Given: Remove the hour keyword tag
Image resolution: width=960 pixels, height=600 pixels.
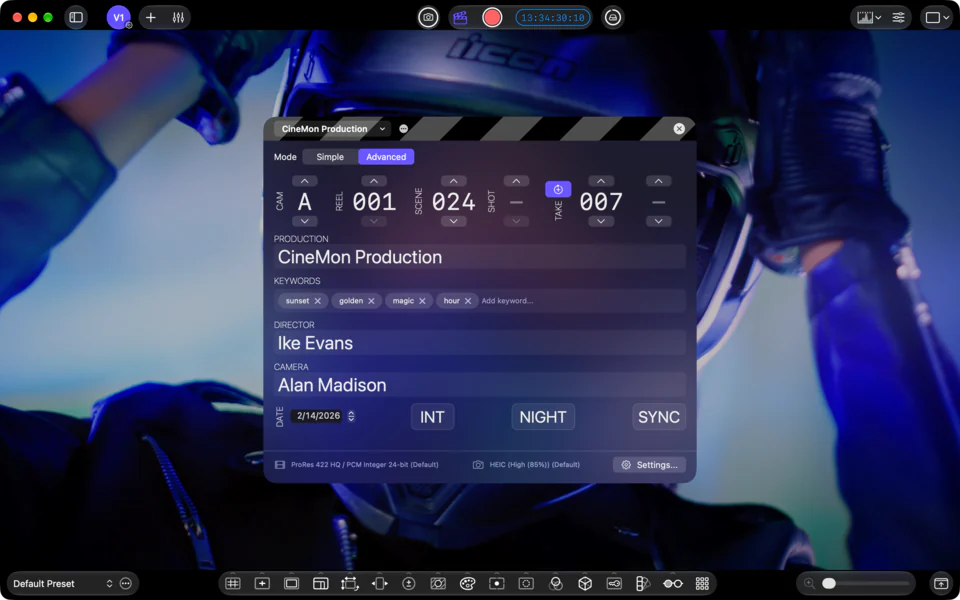Looking at the screenshot, I should click(x=468, y=301).
